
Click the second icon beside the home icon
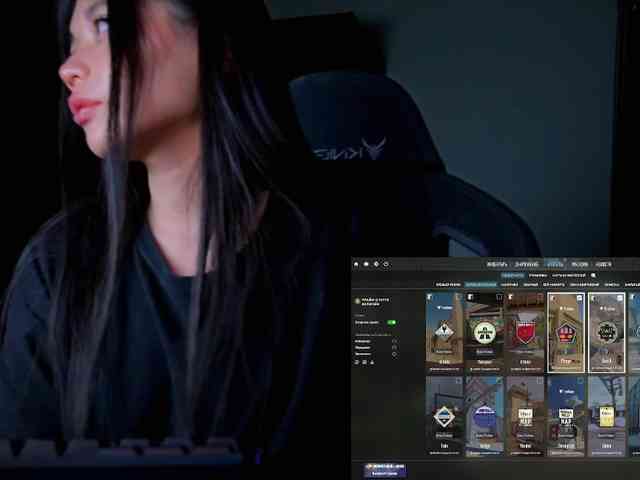click(x=366, y=264)
